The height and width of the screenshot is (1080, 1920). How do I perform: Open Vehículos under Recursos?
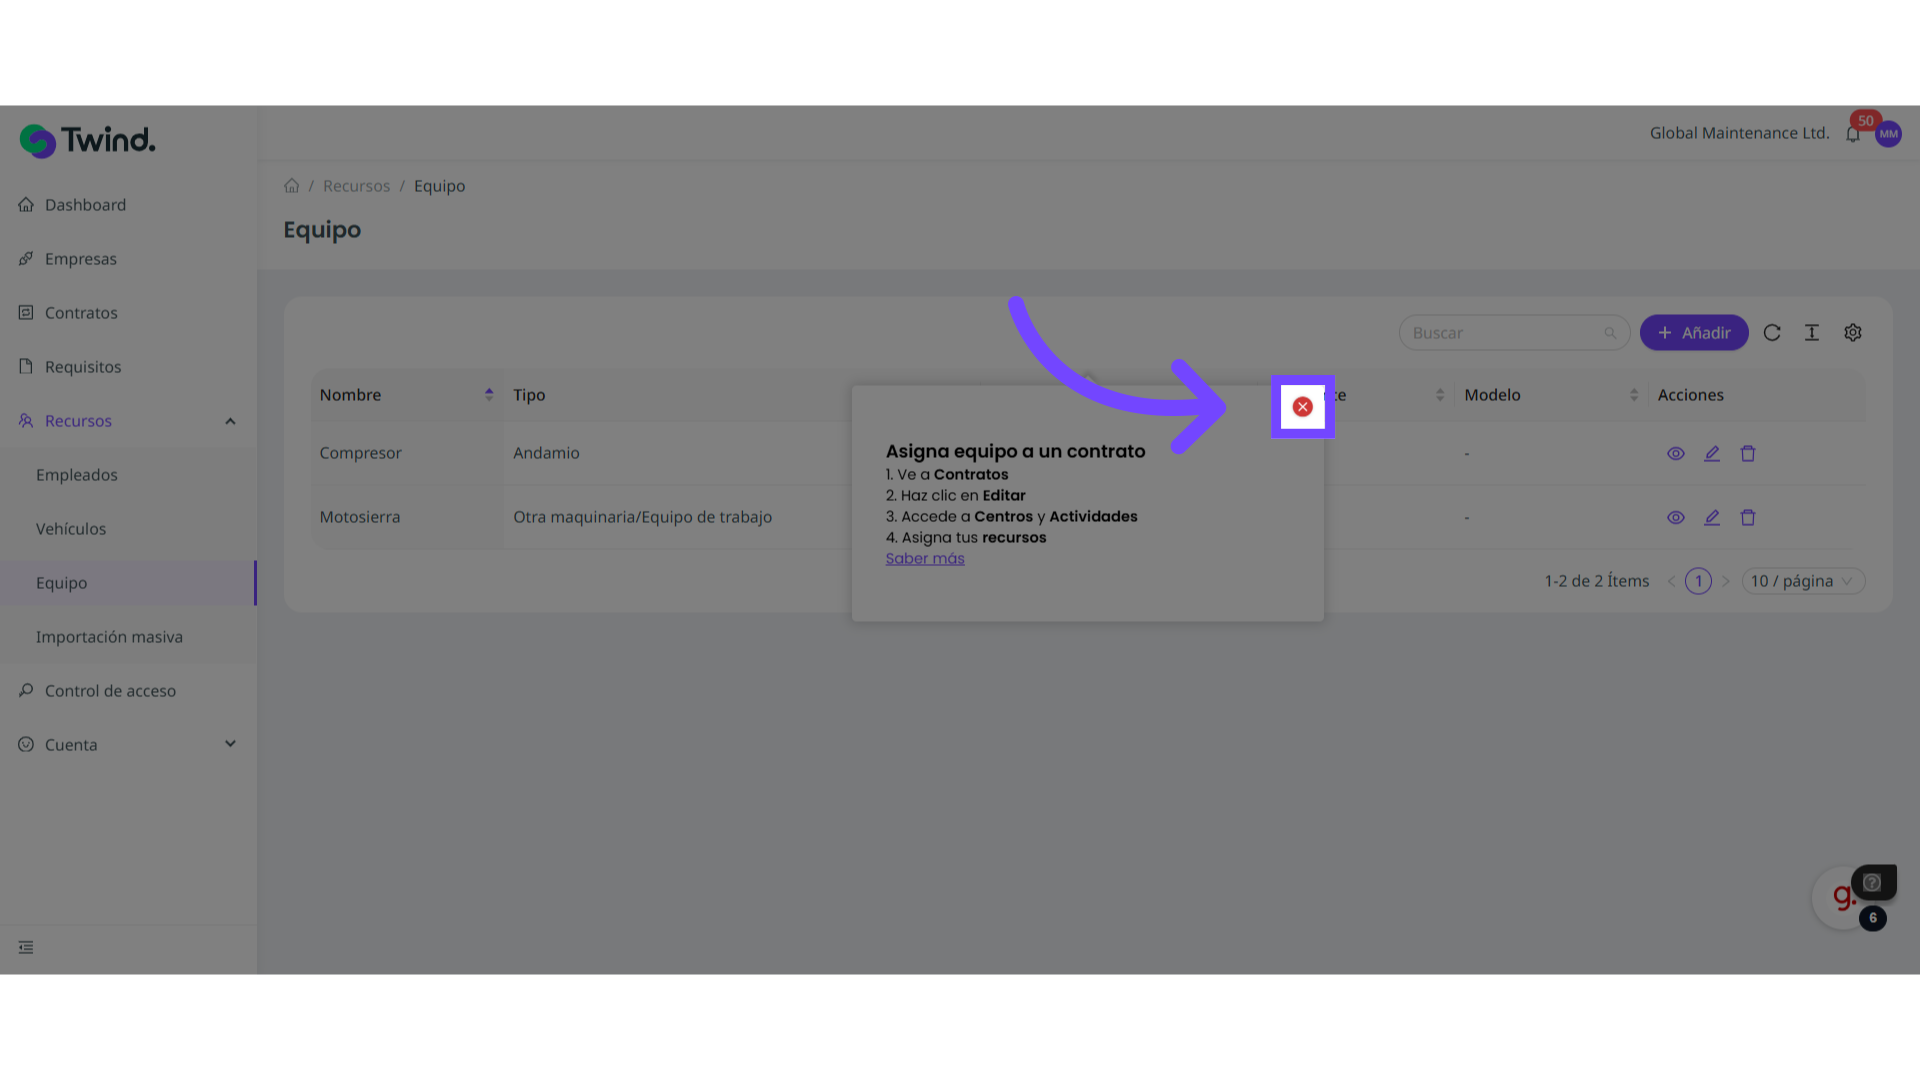[x=71, y=529]
